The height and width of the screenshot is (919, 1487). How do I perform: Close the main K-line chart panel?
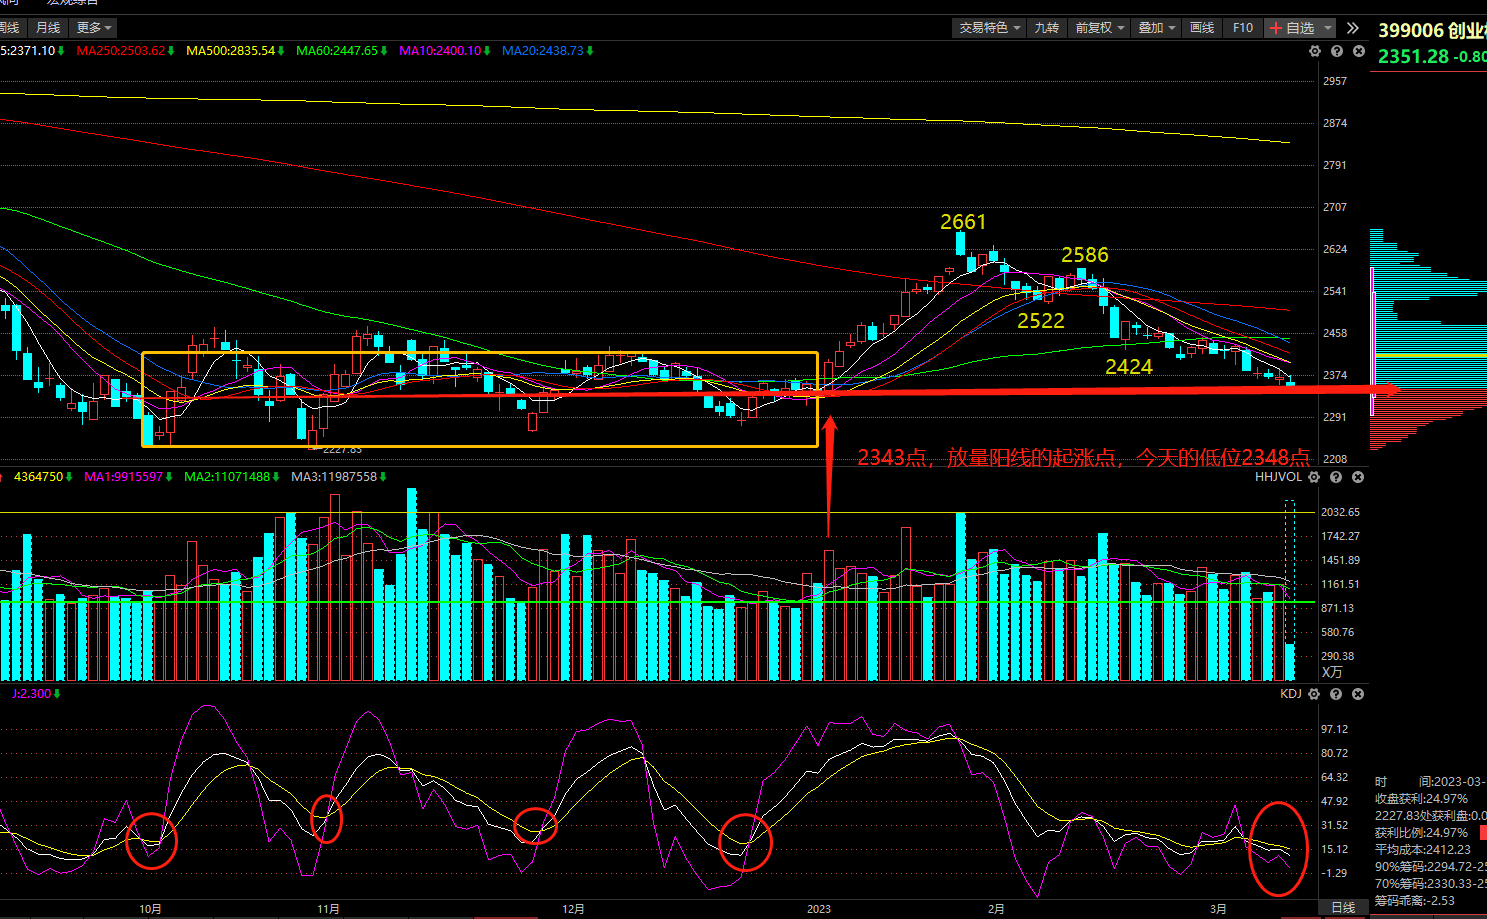(x=1359, y=51)
